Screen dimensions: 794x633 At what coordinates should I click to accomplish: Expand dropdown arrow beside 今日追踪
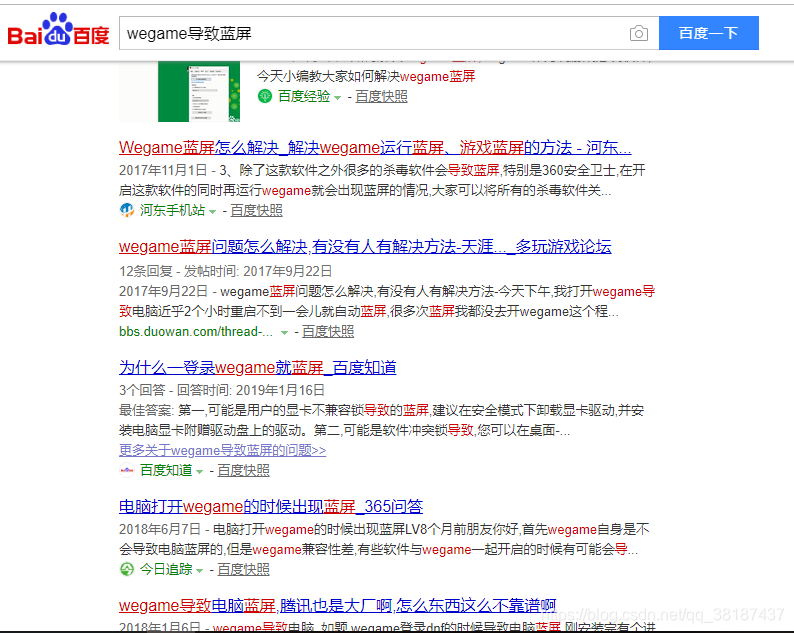click(200, 571)
